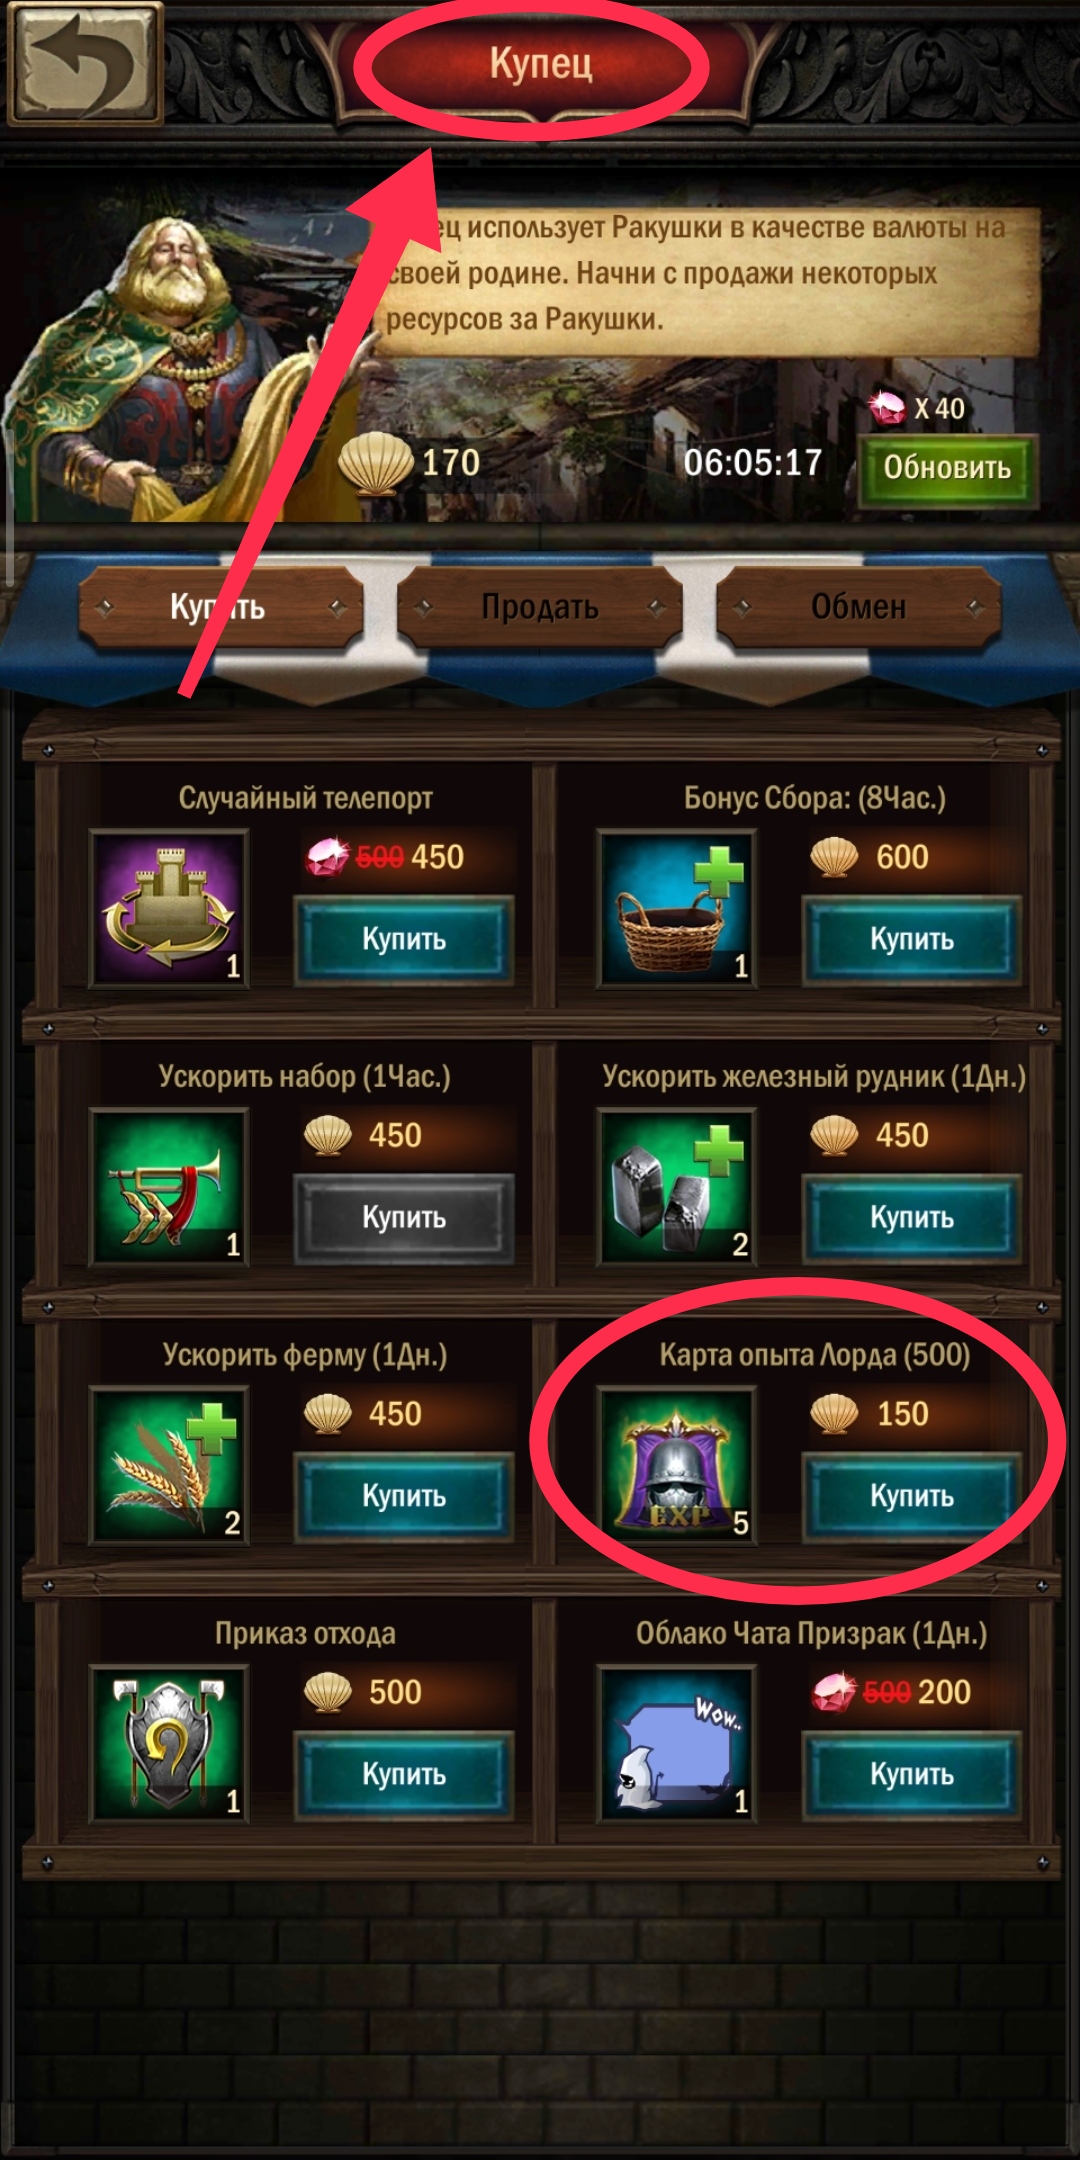Buy Облако Чата Призрак for 200 gems
This screenshot has height=2160, width=1080.
[911, 1774]
